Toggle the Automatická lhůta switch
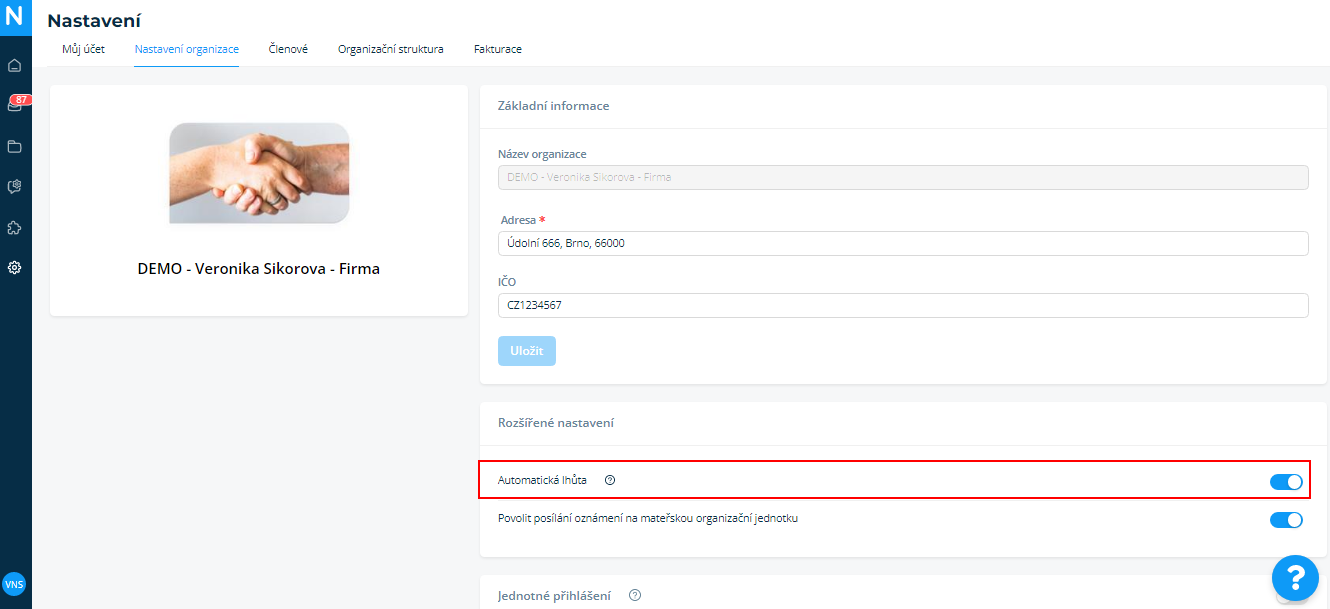This screenshot has width=1330, height=609. 1286,482
